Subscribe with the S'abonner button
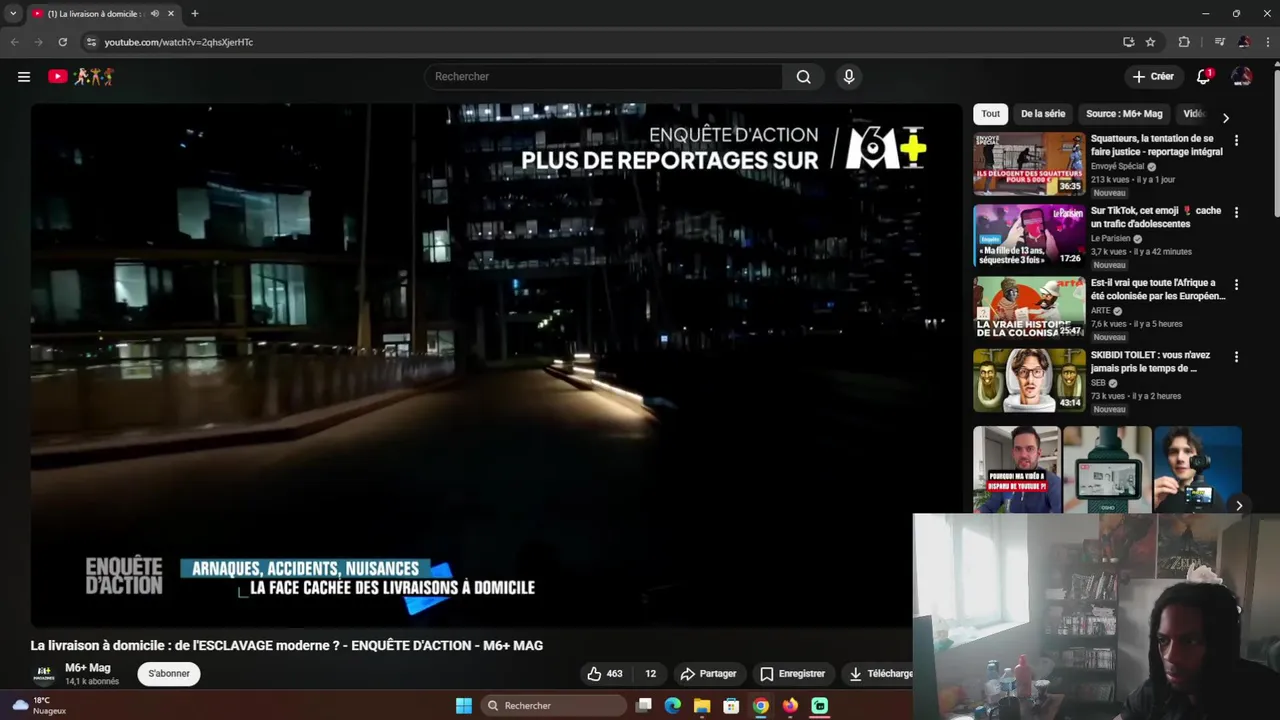This screenshot has width=1280, height=720. point(169,674)
